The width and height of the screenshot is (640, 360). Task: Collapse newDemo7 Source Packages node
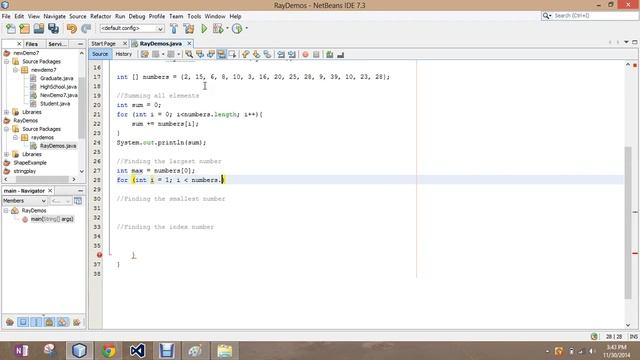point(7,61)
